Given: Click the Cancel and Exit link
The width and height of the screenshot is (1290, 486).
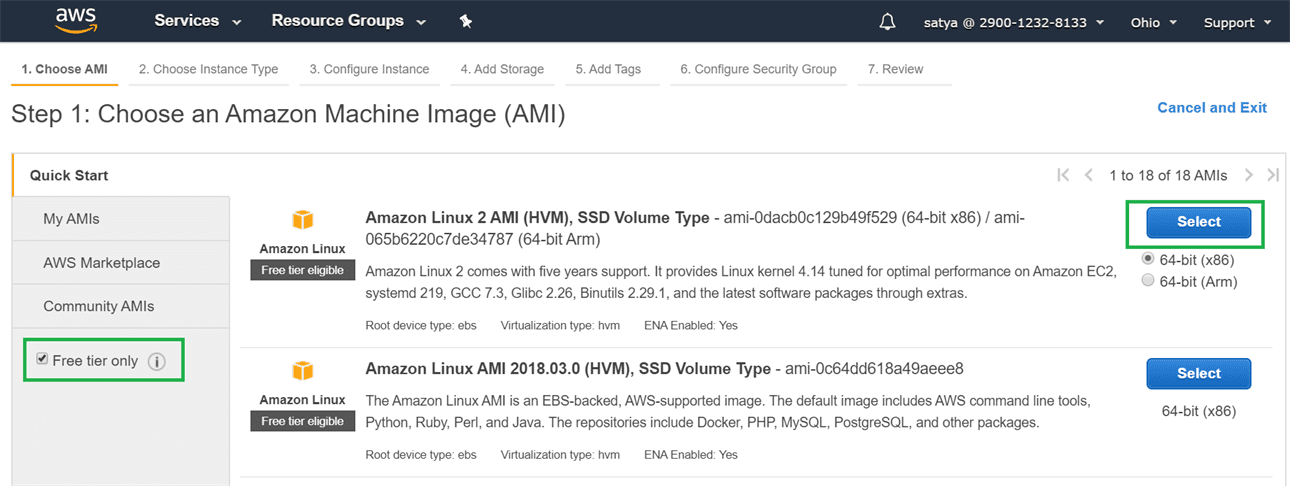Looking at the screenshot, I should click(x=1211, y=107).
